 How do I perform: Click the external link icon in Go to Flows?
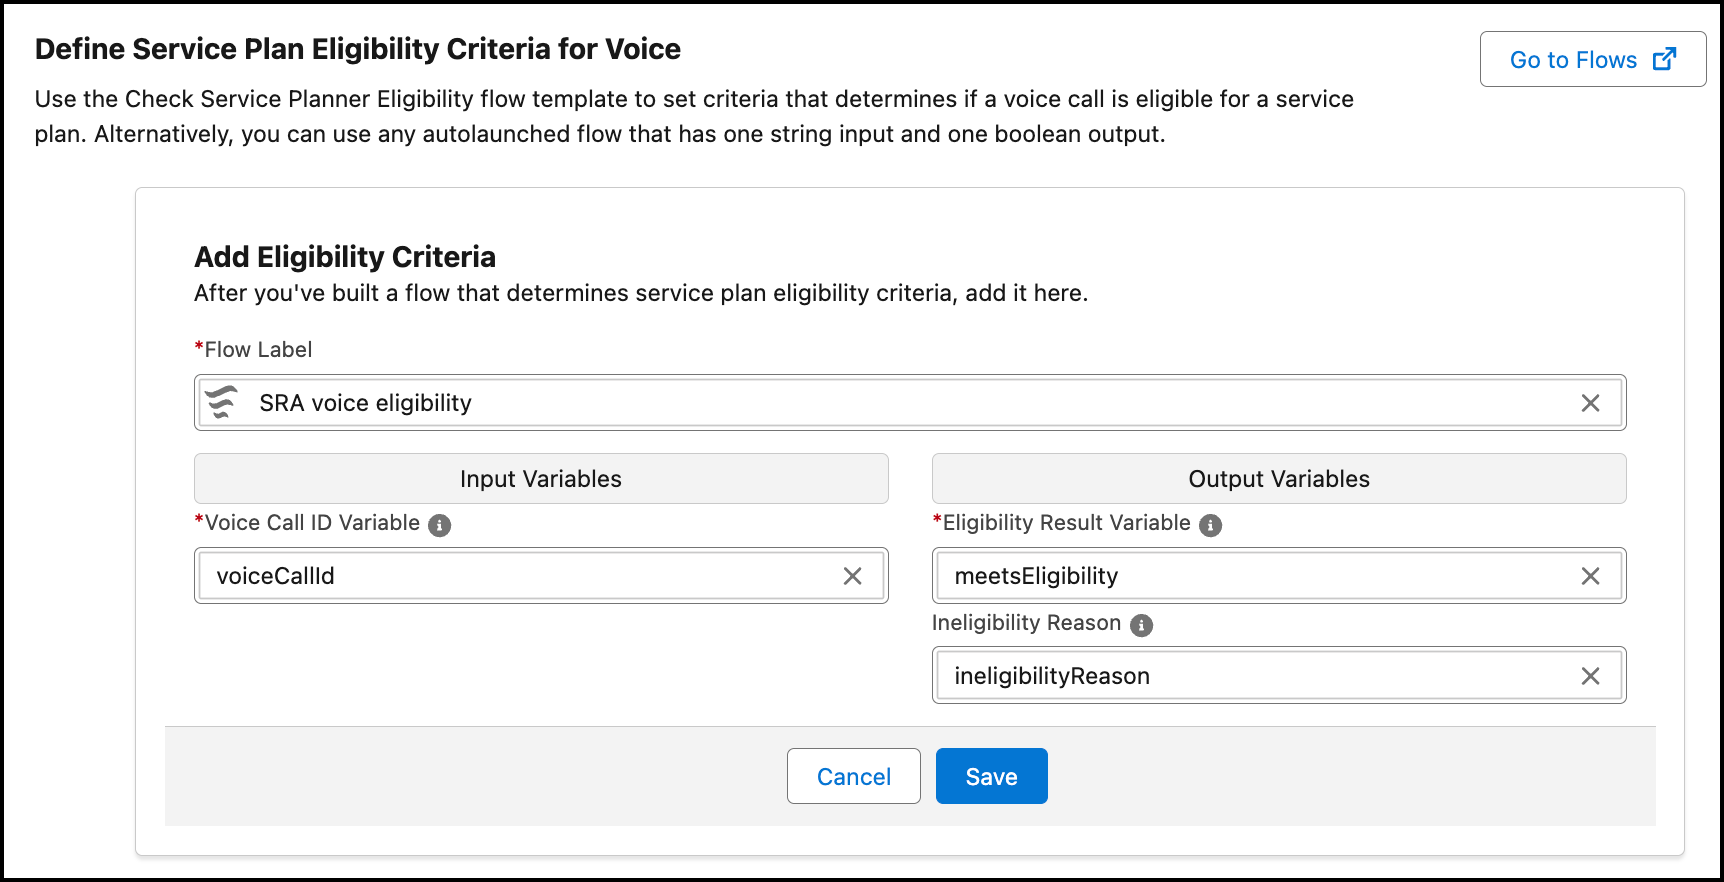(1664, 60)
